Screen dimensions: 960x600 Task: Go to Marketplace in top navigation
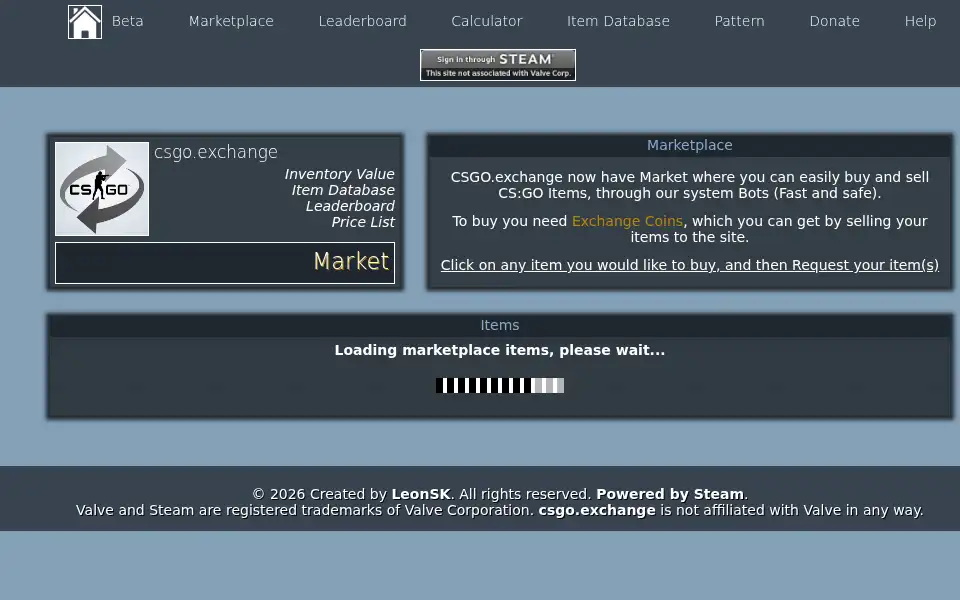tap(231, 21)
